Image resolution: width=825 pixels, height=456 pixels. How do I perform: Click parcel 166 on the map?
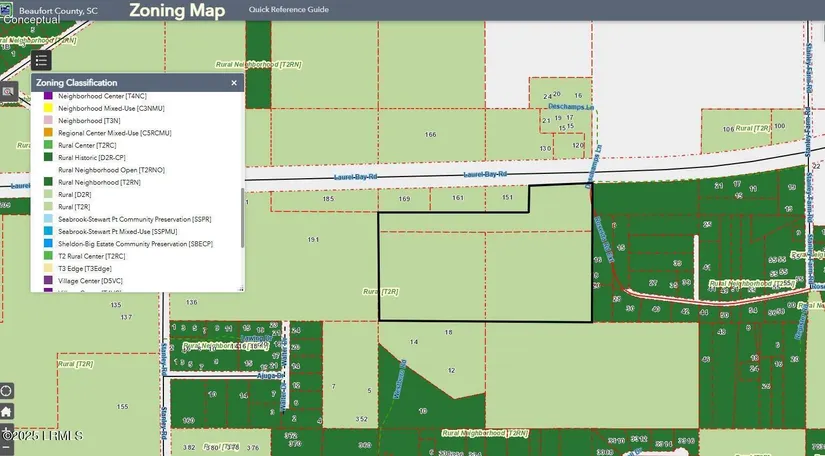tap(430, 134)
